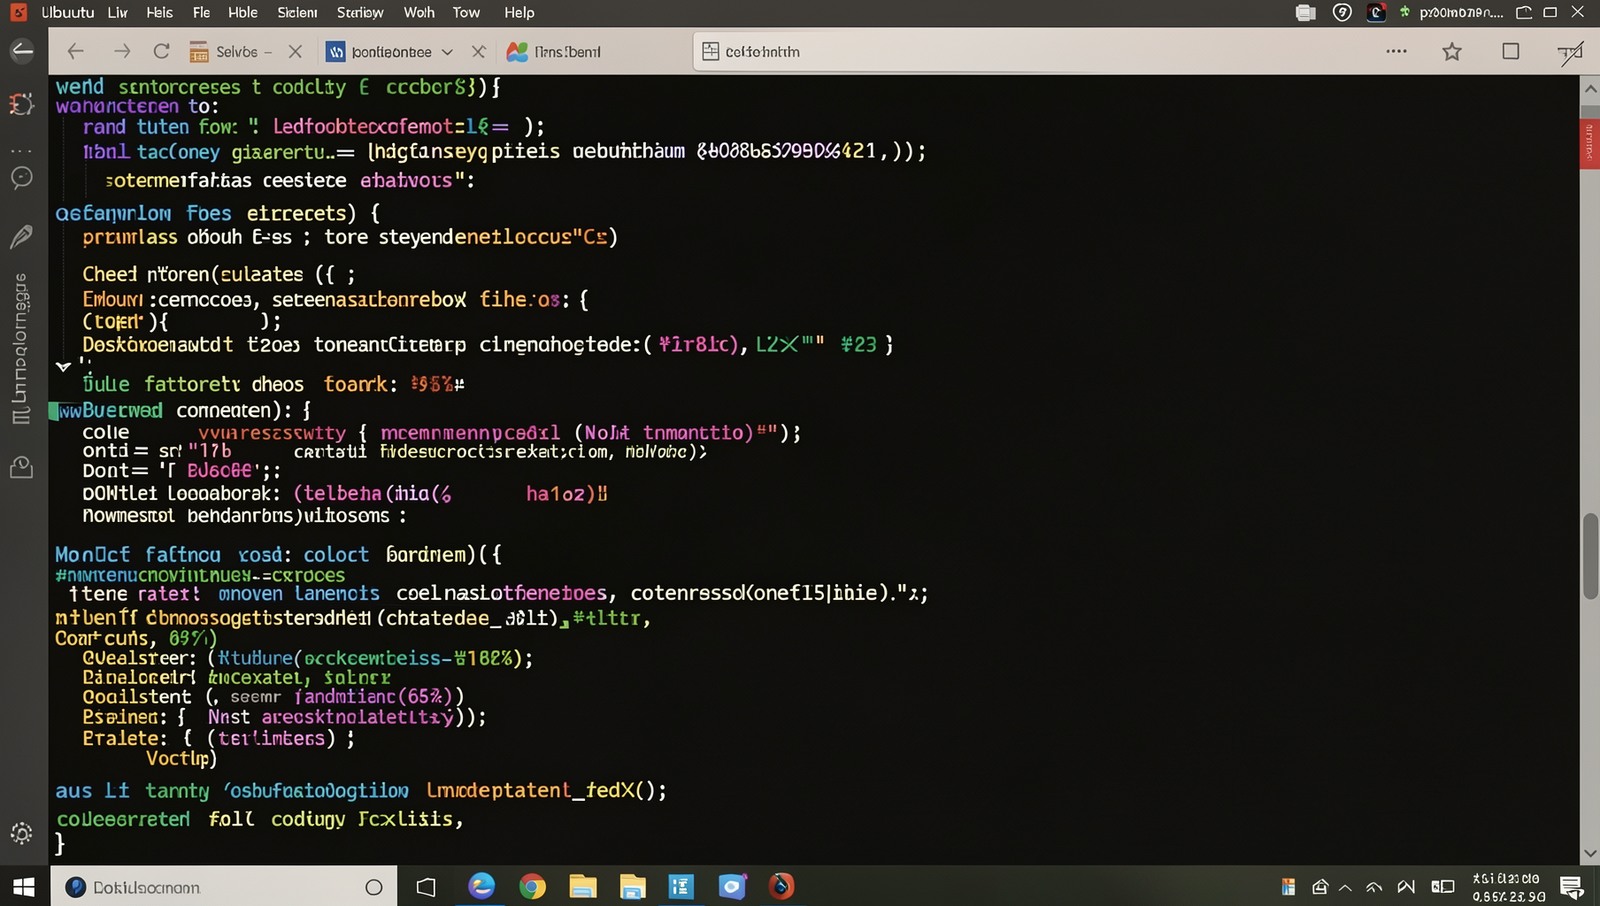Open the orange sidebar icon below the back arrow

click(x=21, y=103)
